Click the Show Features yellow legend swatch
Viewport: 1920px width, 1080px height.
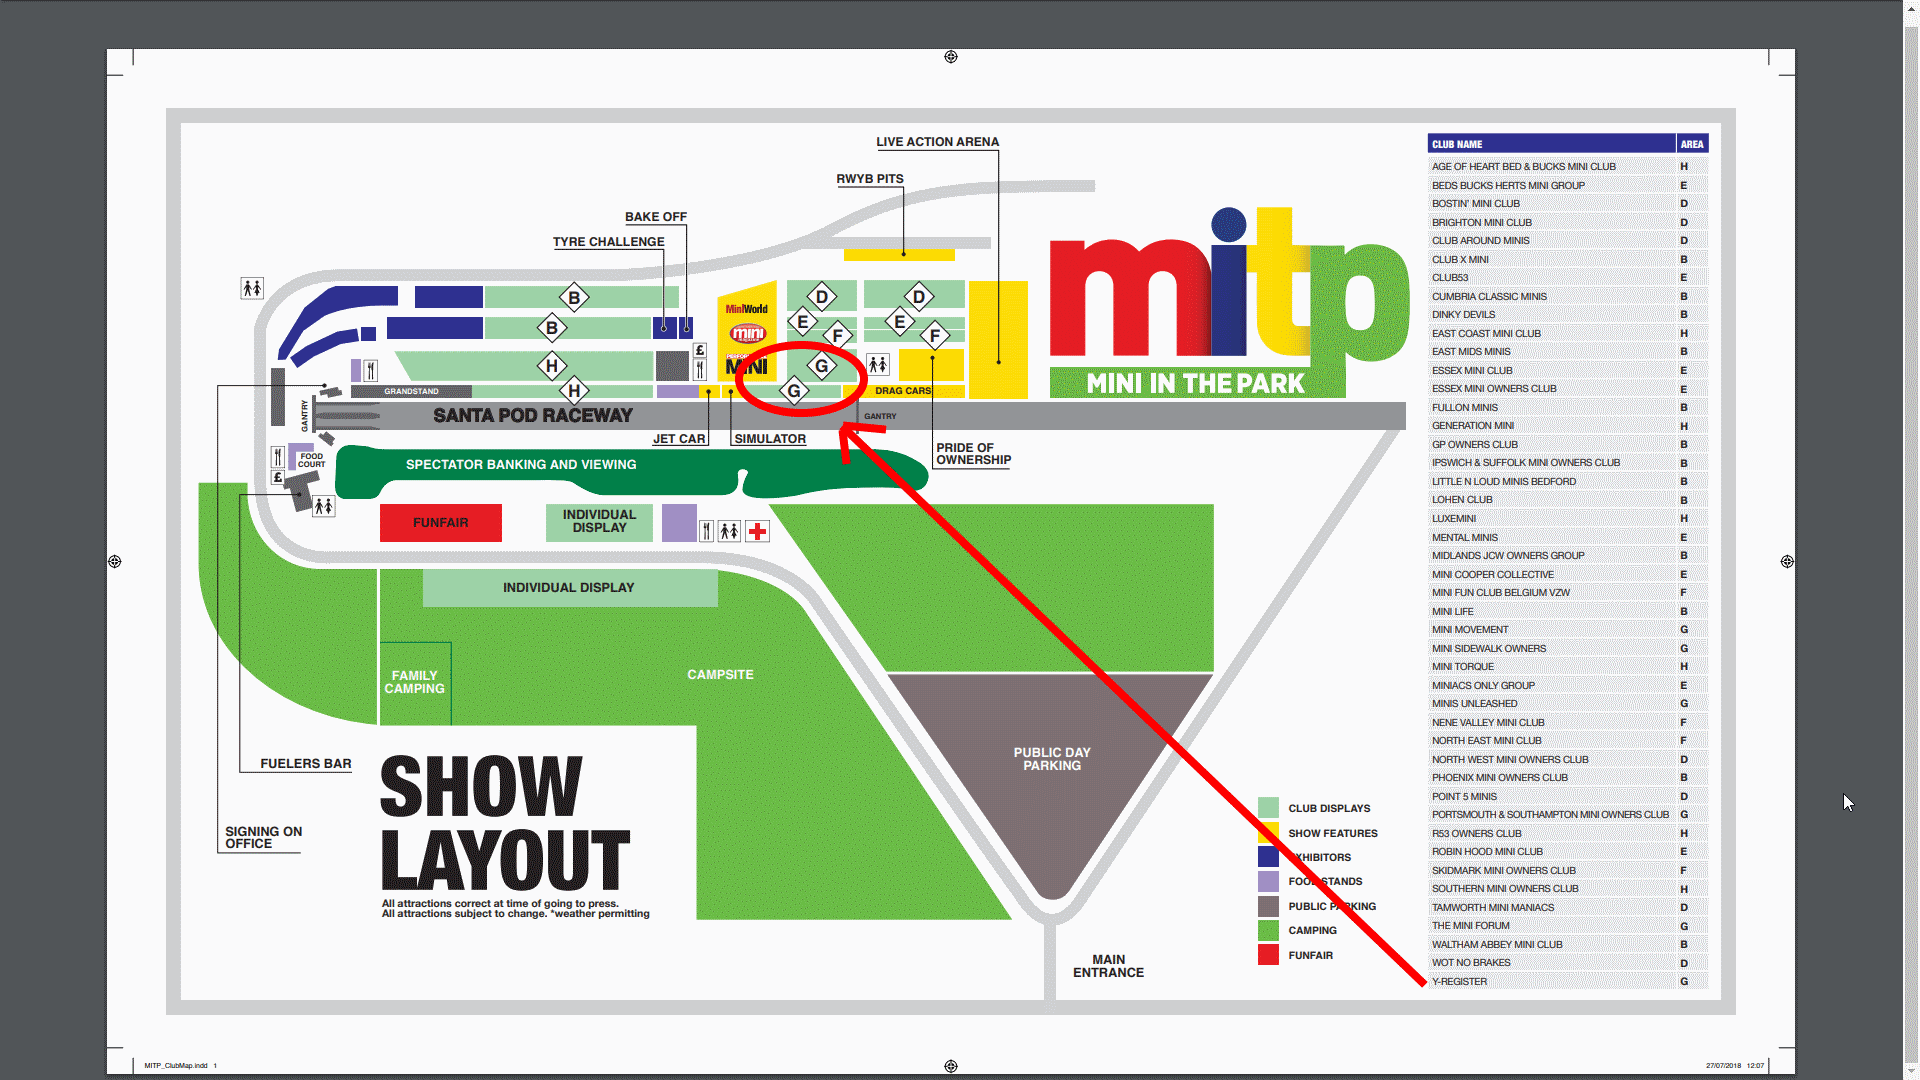[x=1268, y=832]
